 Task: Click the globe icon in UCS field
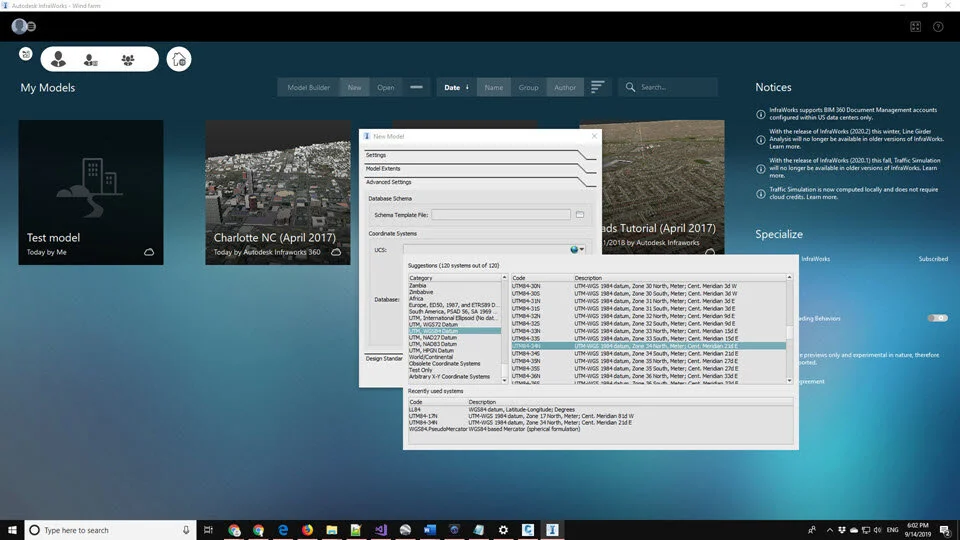(x=574, y=249)
